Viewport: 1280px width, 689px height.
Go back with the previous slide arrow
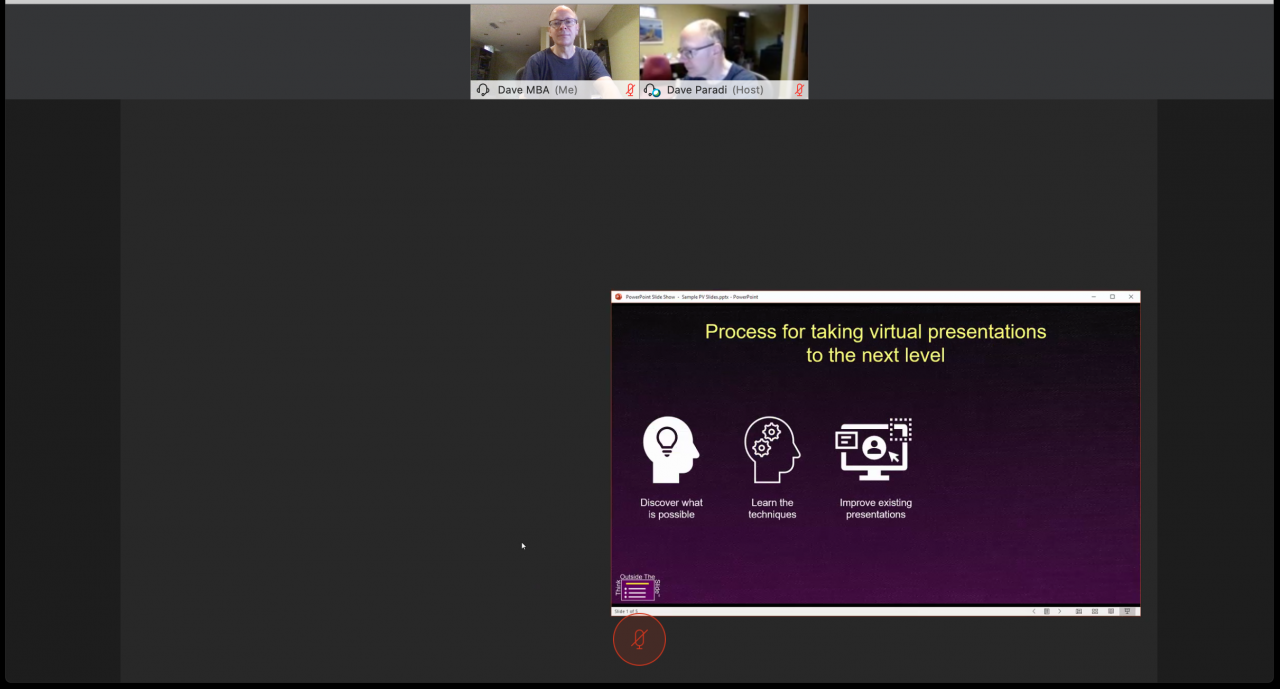(1034, 611)
